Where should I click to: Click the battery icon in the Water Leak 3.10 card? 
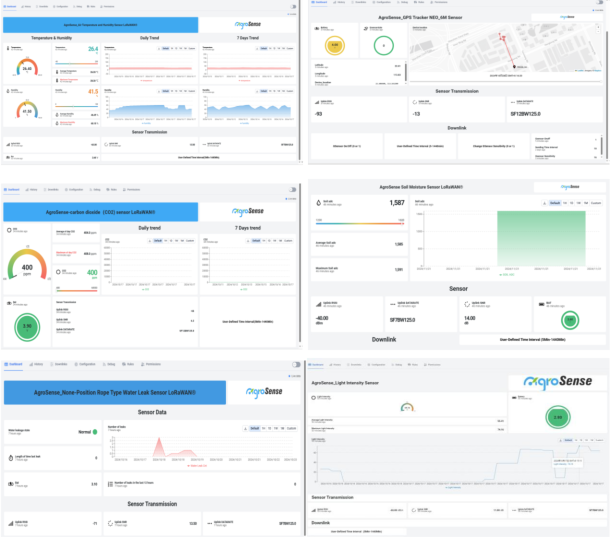click(11, 484)
